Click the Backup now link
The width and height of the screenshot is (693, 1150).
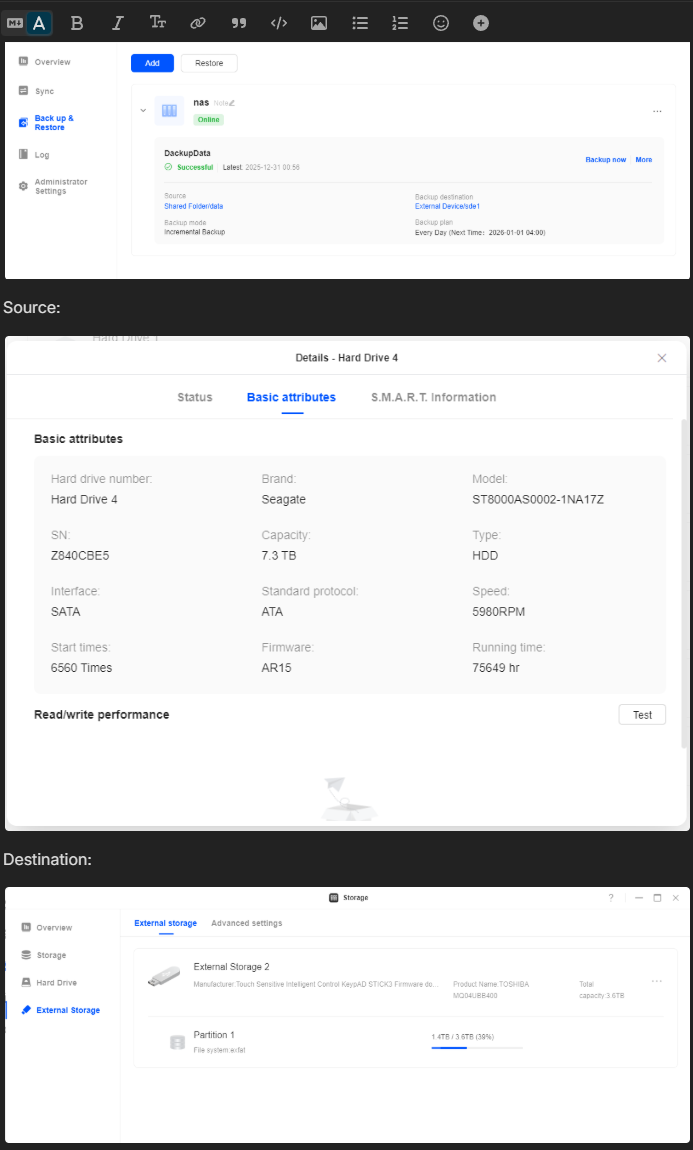(605, 160)
